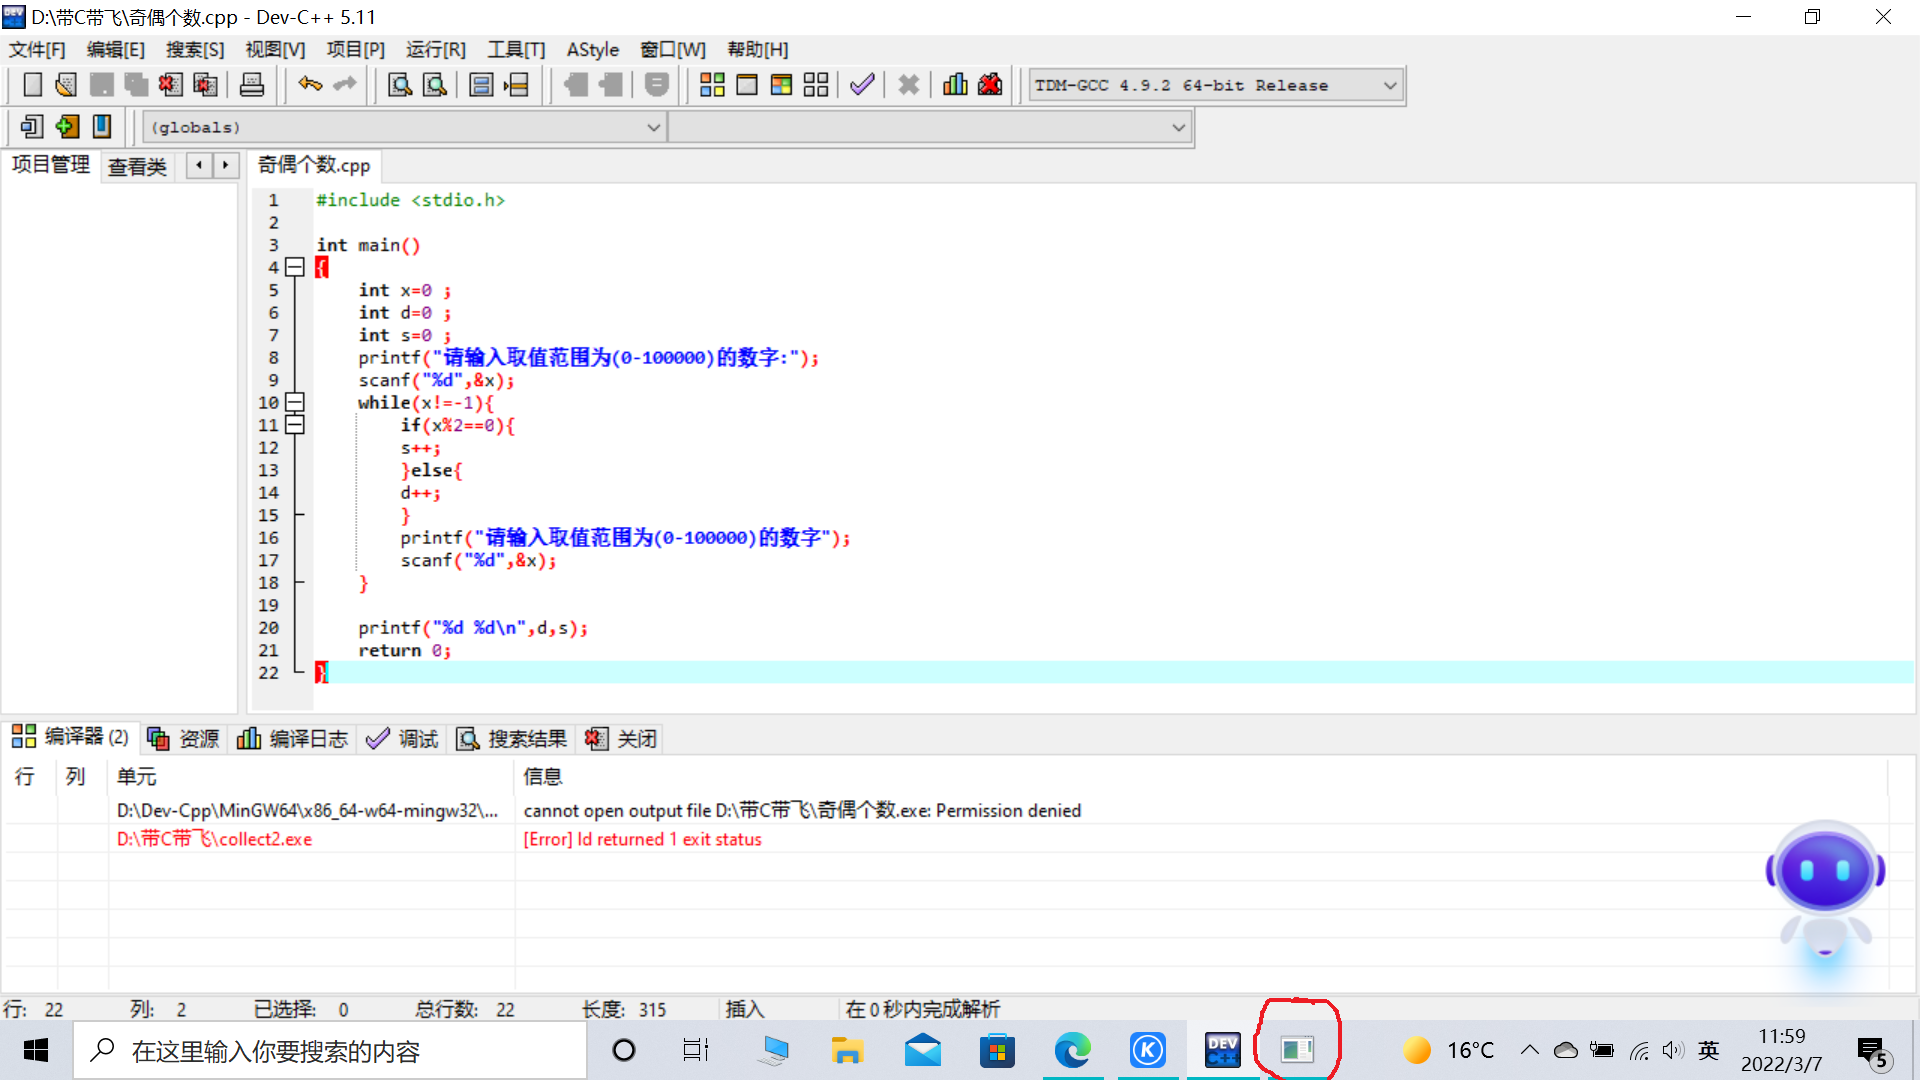Image resolution: width=1920 pixels, height=1080 pixels.
Task: Switch to the 资源 bottom tab
Action: (x=184, y=738)
